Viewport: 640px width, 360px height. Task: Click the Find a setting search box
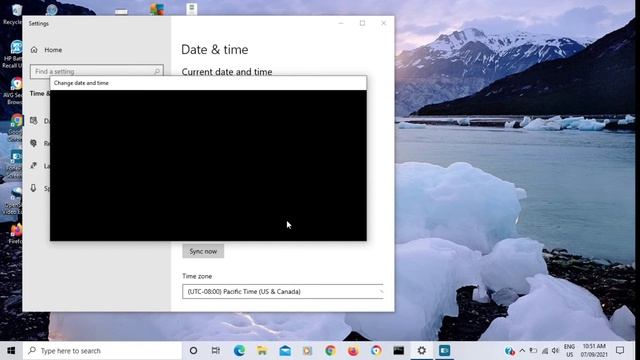pyautogui.click(x=97, y=71)
